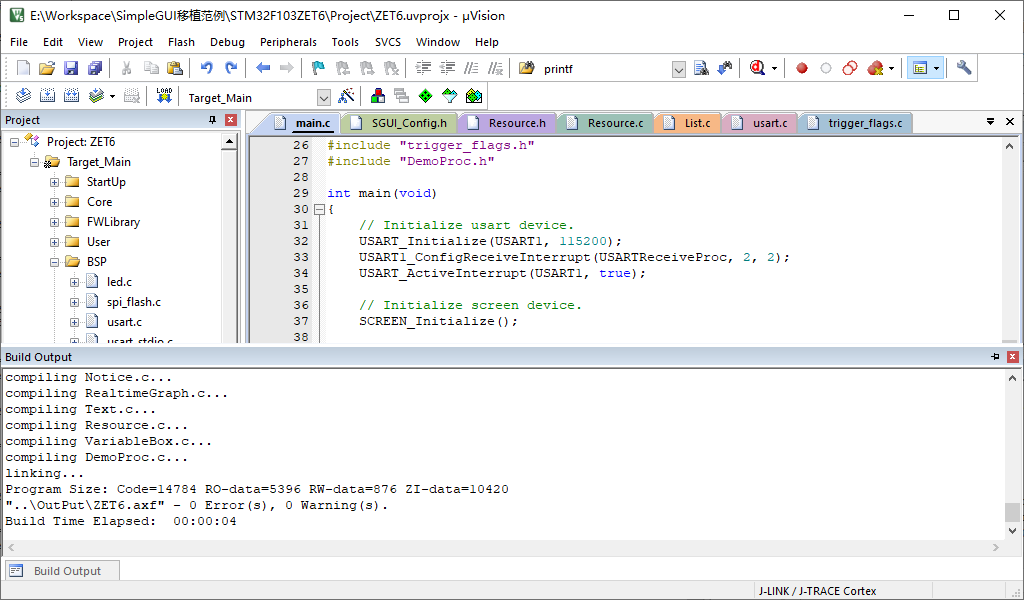Close the Project panel
1024x600 pixels.
(231, 120)
